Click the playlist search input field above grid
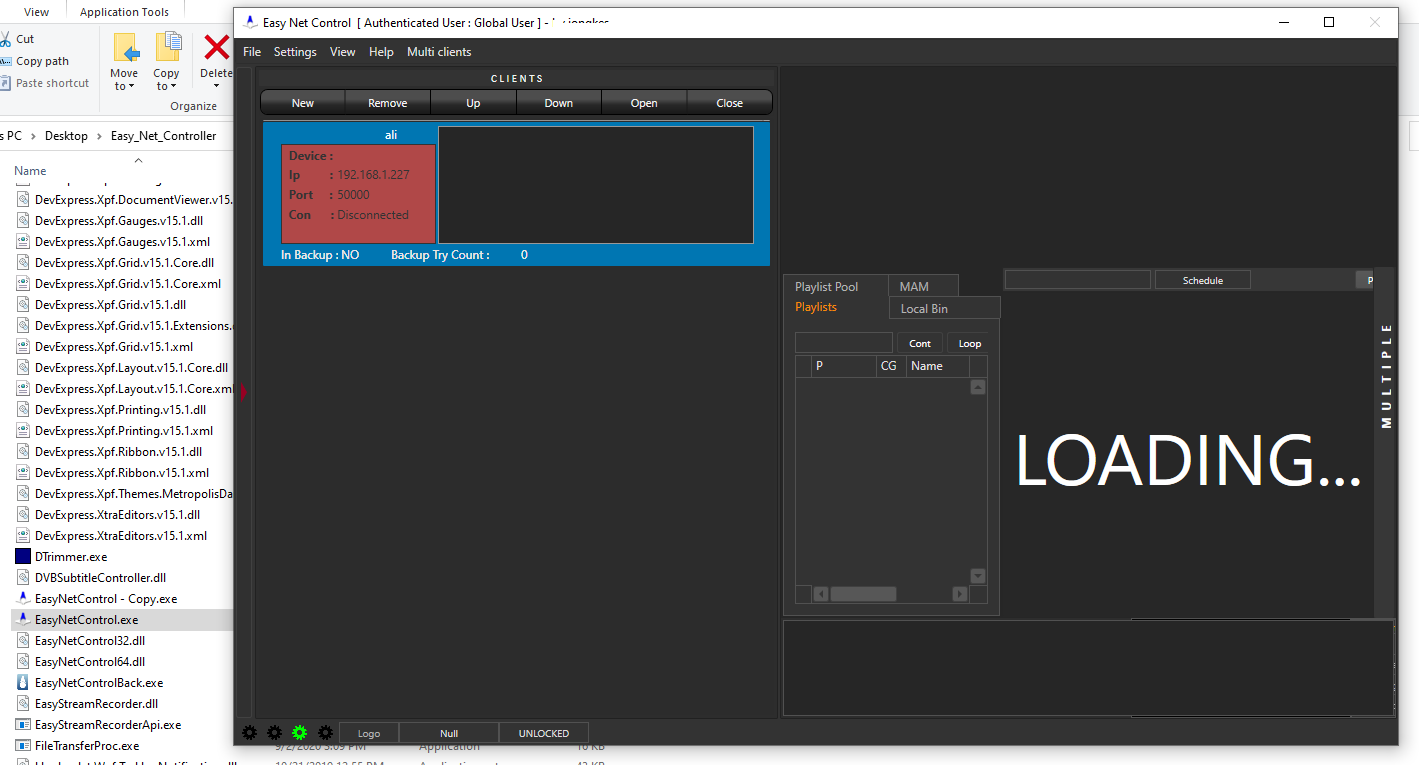The image size is (1419, 765). point(844,343)
